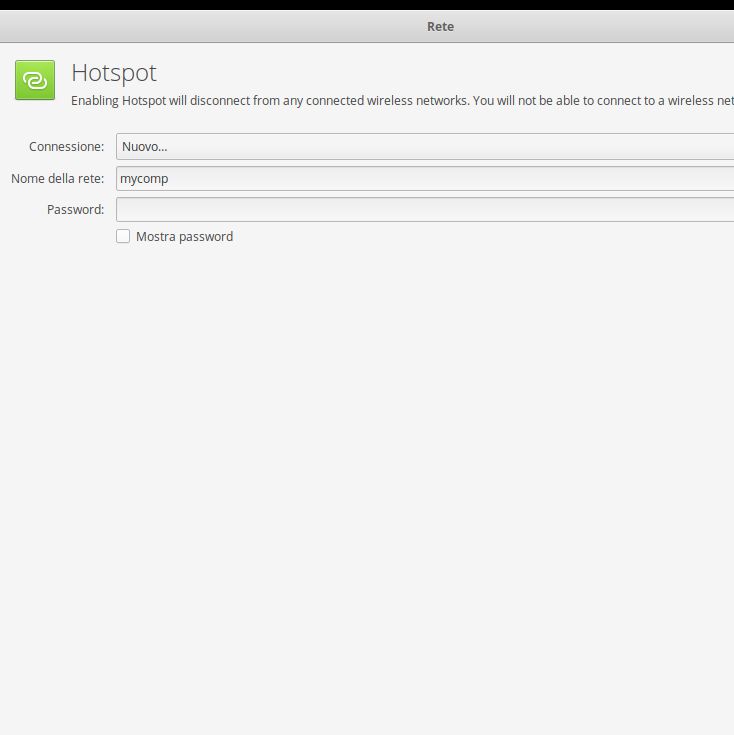Click the Enabling Hotspot warning text
Screen dimensions: 734x735
(x=402, y=100)
